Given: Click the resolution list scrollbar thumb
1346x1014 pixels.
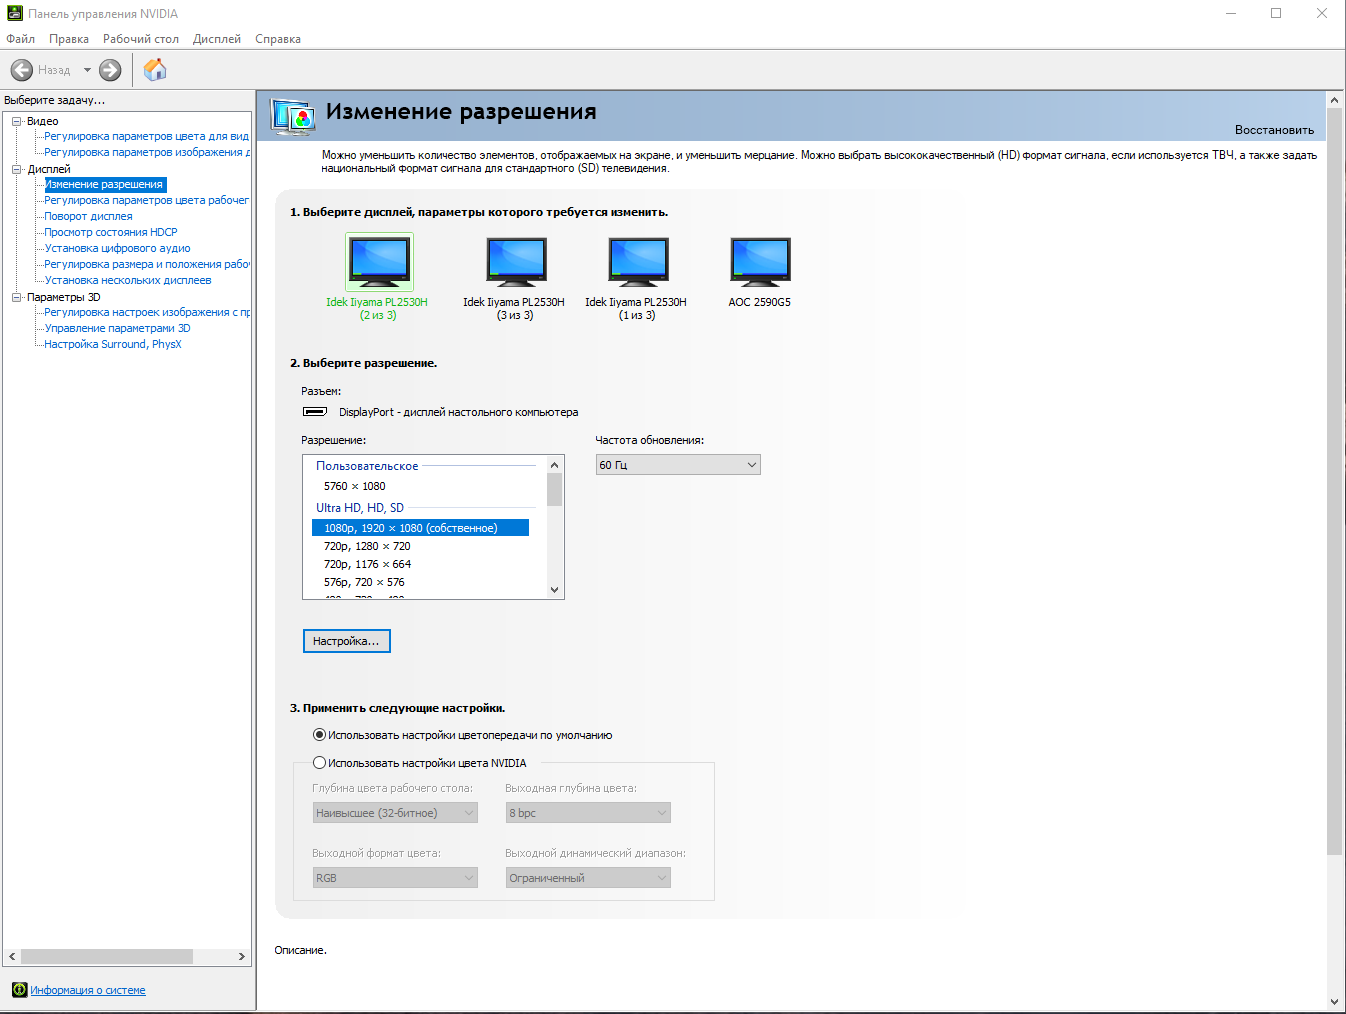Looking at the screenshot, I should click(555, 490).
